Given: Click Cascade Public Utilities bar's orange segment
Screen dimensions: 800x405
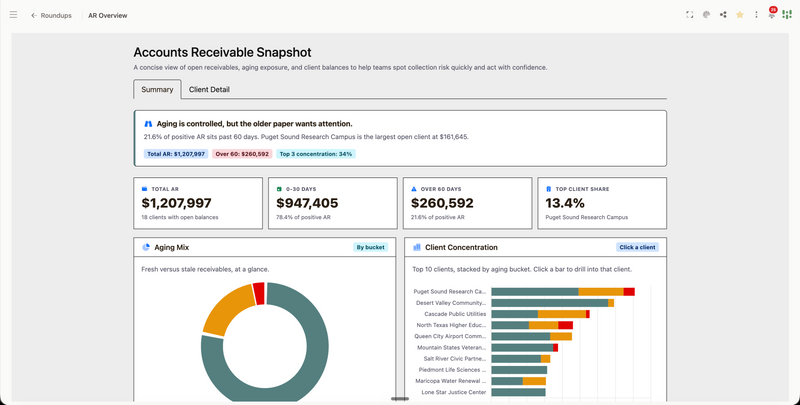Looking at the screenshot, I should 562,314.
